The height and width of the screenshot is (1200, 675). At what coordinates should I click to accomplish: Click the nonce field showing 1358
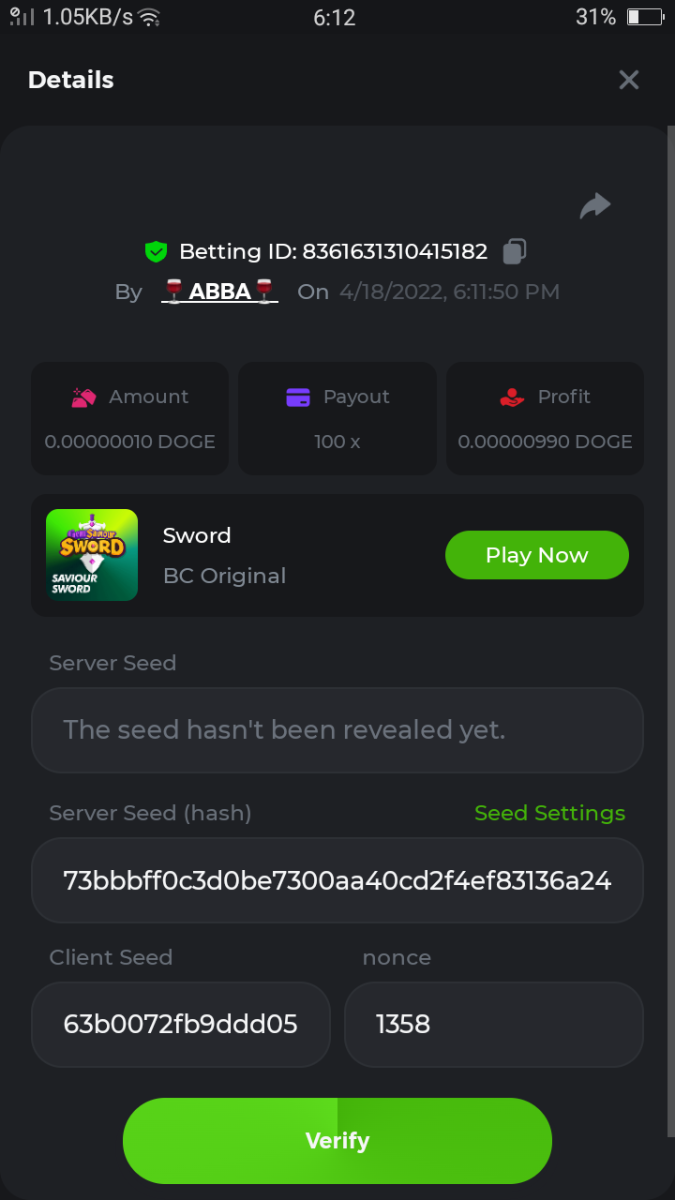[493, 1024]
